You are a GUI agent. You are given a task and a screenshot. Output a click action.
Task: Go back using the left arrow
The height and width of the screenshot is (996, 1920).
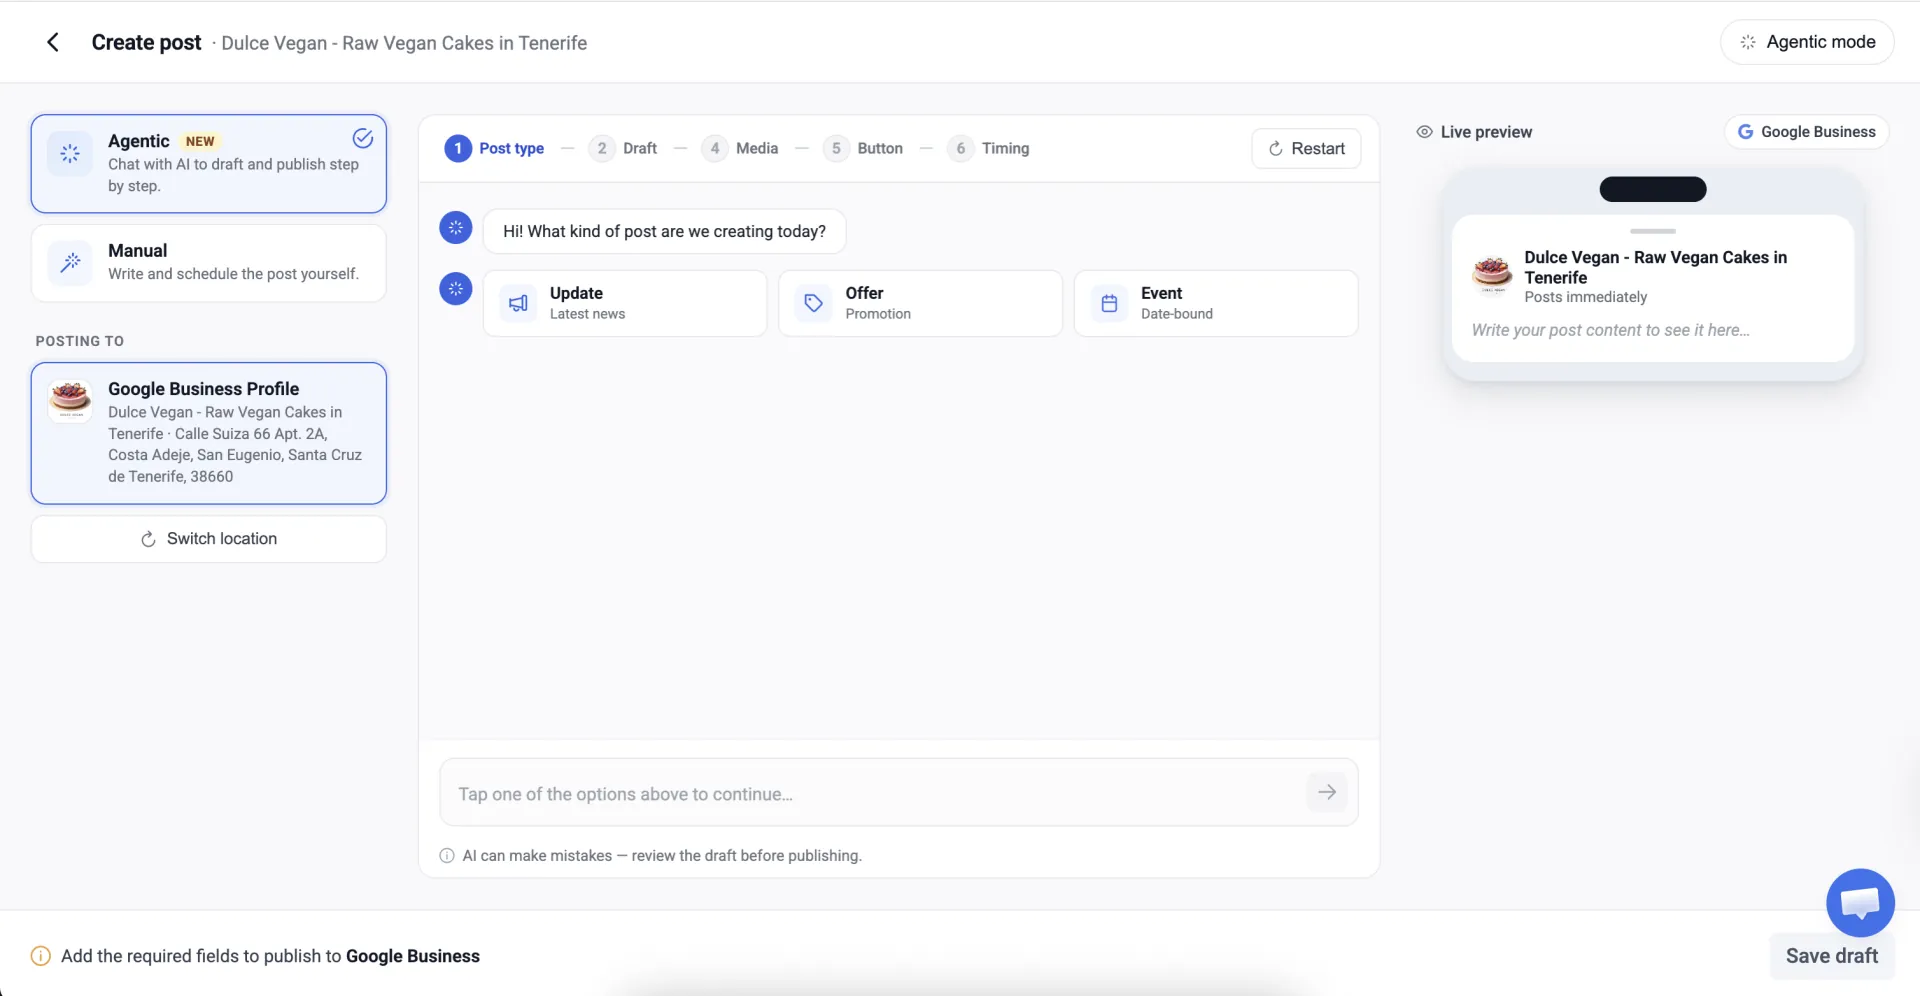click(53, 42)
